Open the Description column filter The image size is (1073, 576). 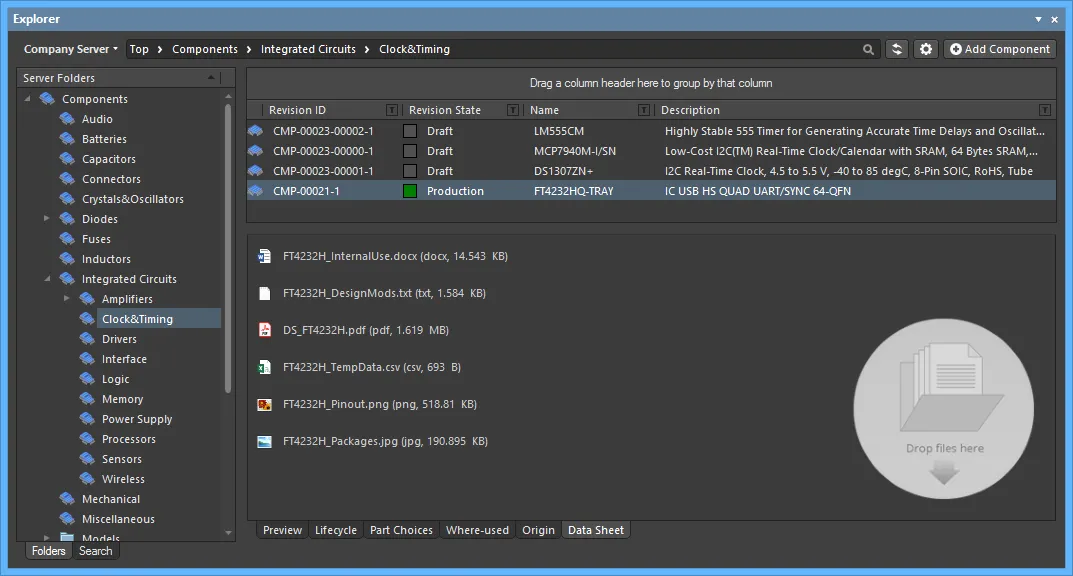pyautogui.click(x=1044, y=110)
